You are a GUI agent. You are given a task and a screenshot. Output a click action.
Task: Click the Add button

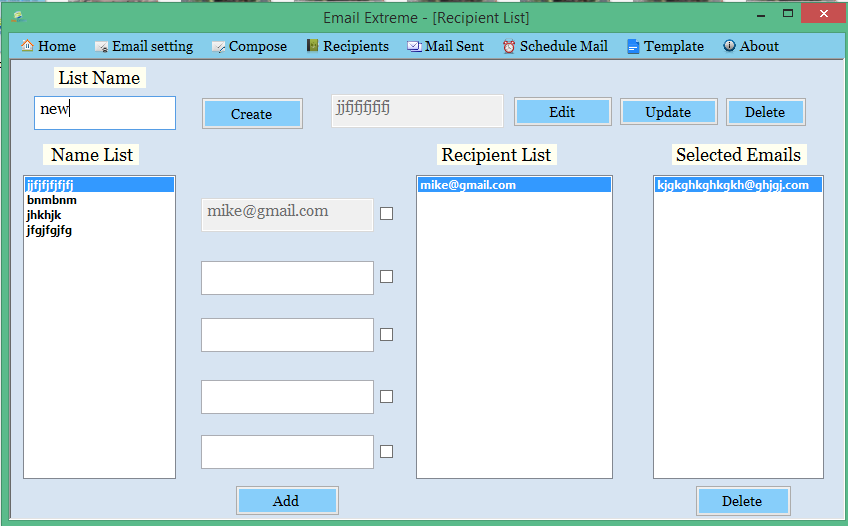[287, 501]
